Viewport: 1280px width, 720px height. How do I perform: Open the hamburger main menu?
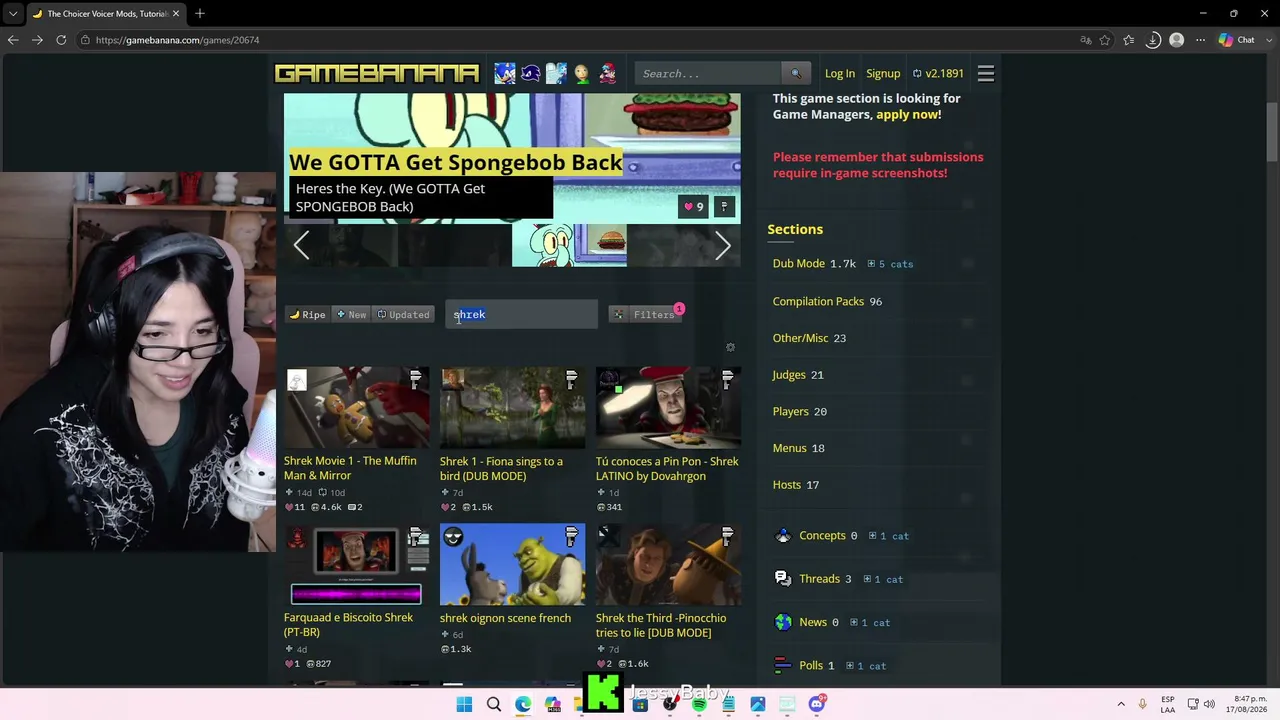click(986, 73)
